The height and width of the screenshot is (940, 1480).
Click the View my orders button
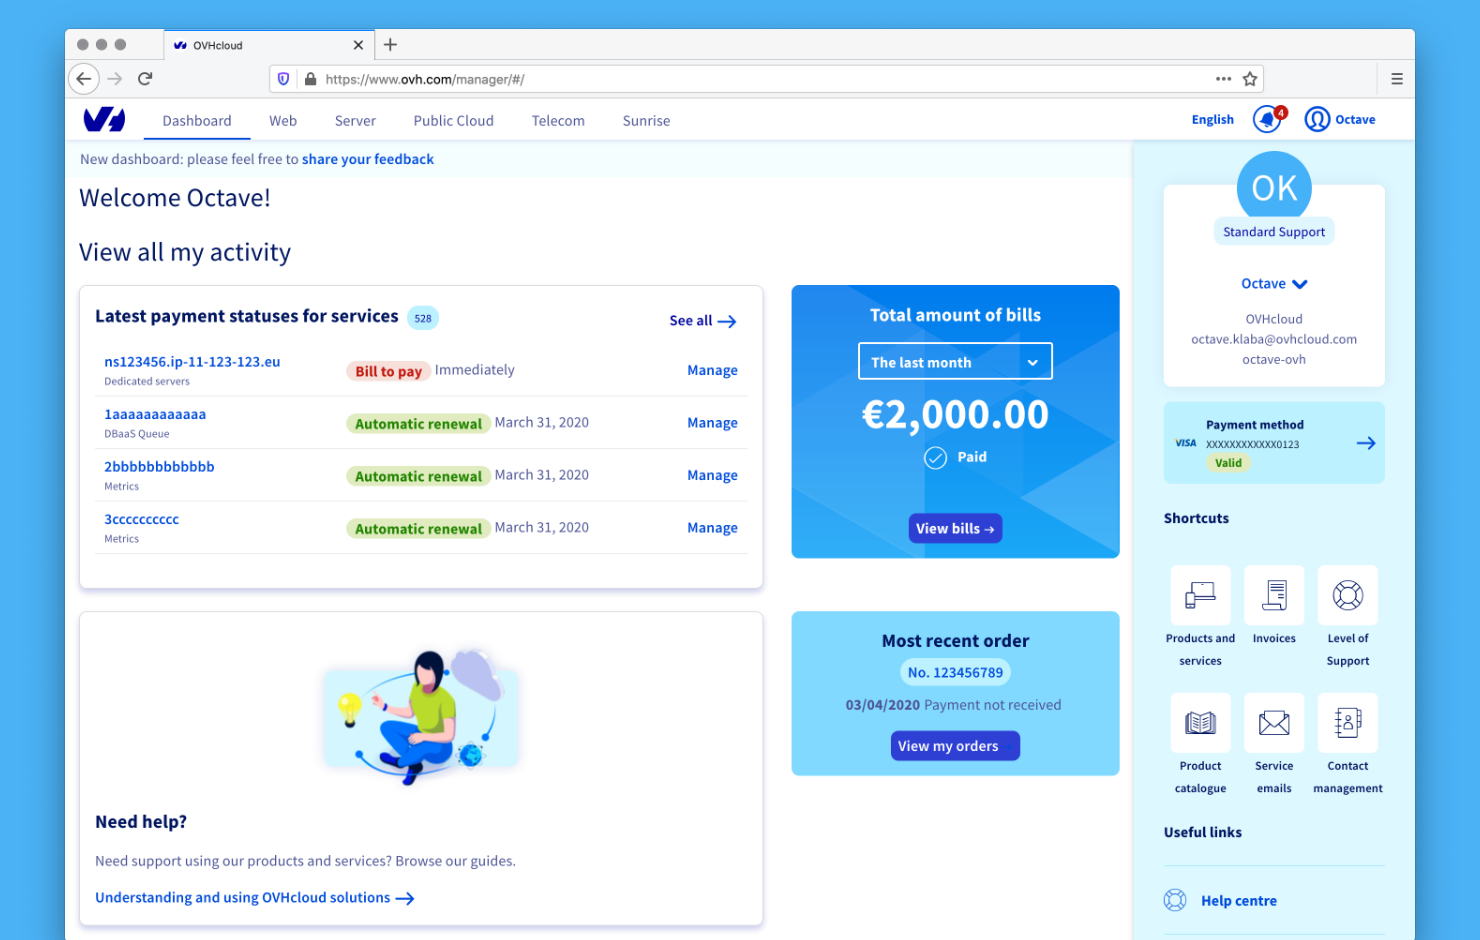point(955,746)
